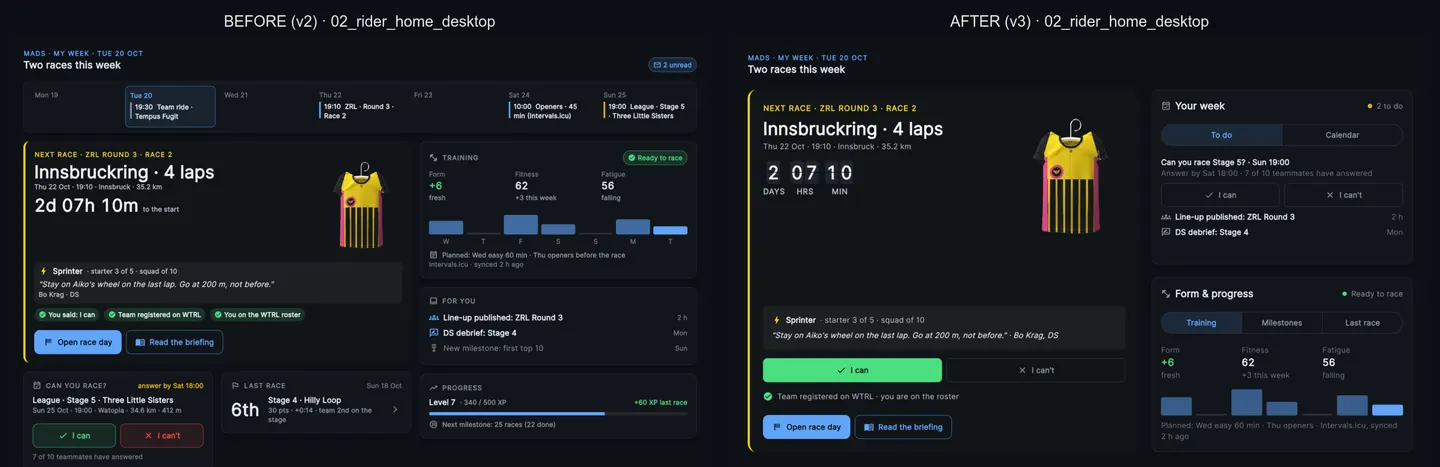Click Open race day button in v3 mockup
Viewport: 1440px width, 467px height.
click(806, 427)
